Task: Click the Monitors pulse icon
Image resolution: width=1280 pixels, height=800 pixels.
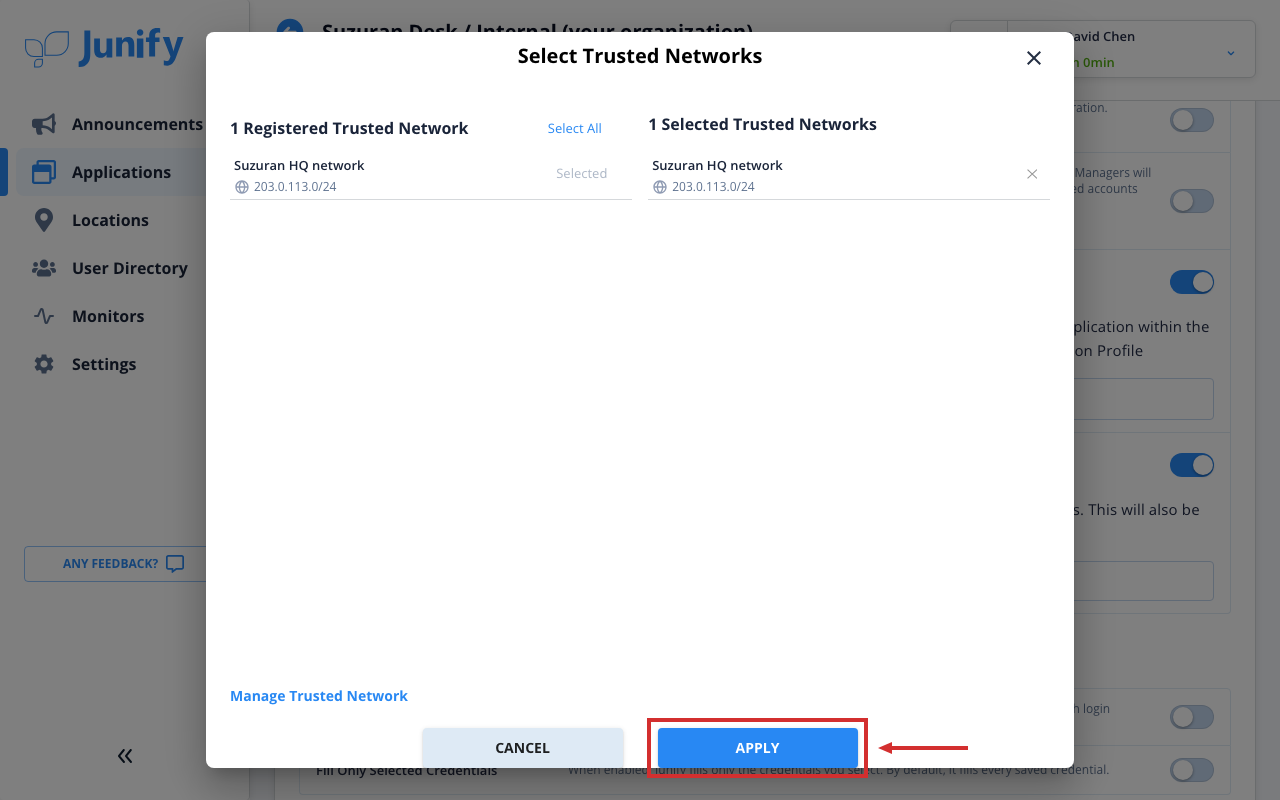Action: (x=44, y=316)
